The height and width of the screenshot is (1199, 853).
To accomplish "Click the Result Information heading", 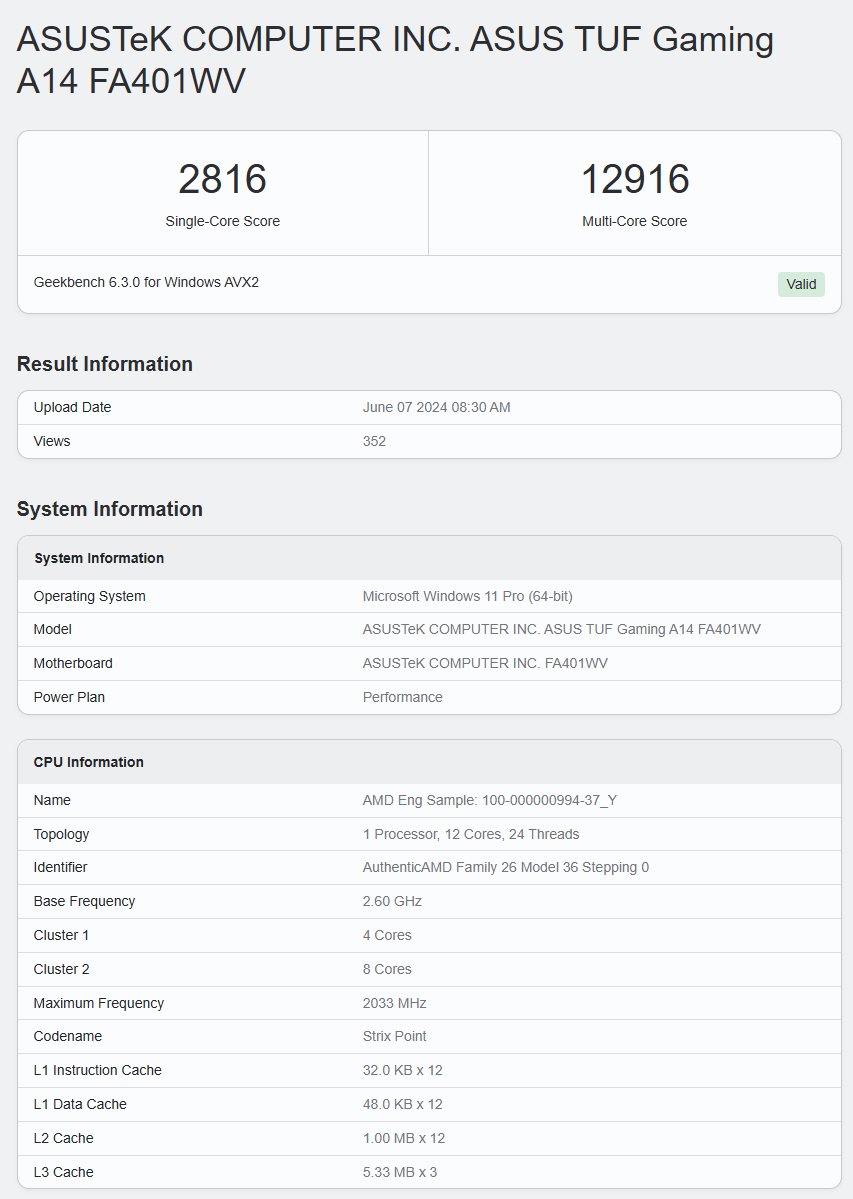I will [105, 364].
